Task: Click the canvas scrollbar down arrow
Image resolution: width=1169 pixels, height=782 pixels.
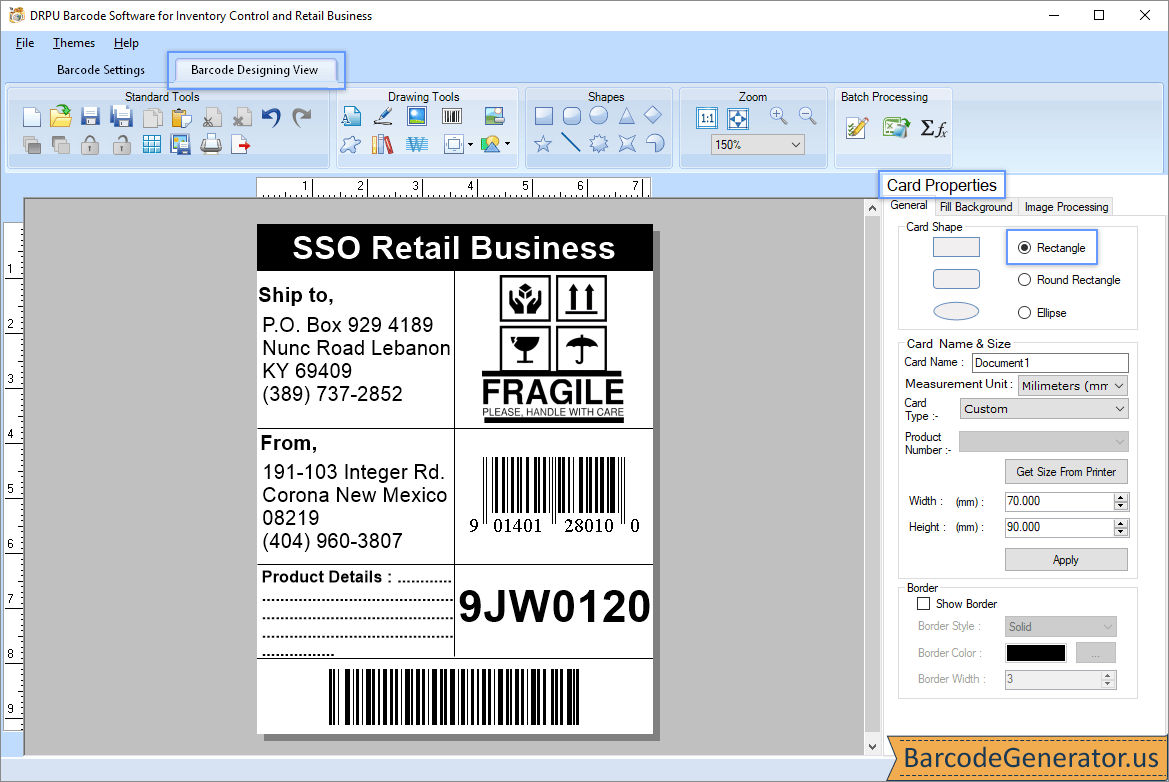Action: (x=872, y=747)
